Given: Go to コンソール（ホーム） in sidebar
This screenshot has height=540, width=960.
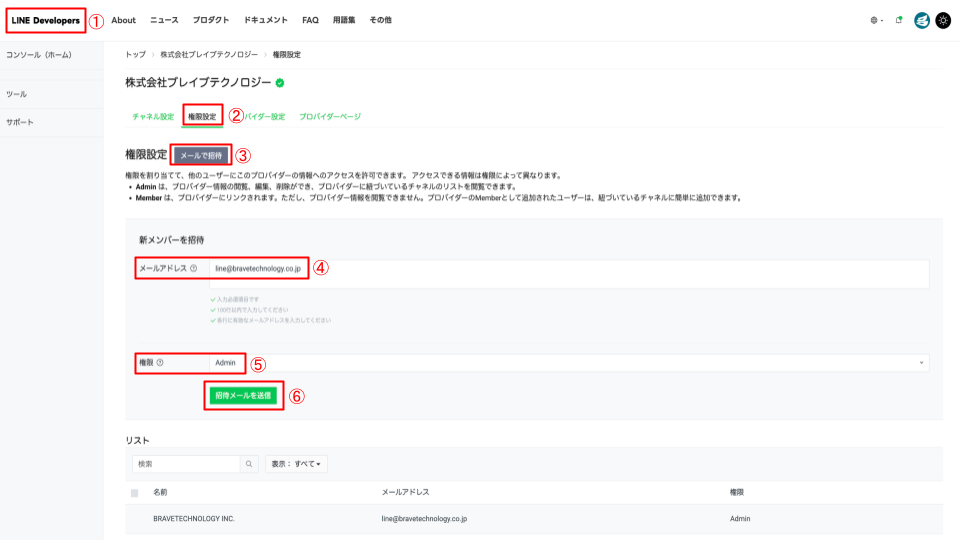Looking at the screenshot, I should point(39,55).
